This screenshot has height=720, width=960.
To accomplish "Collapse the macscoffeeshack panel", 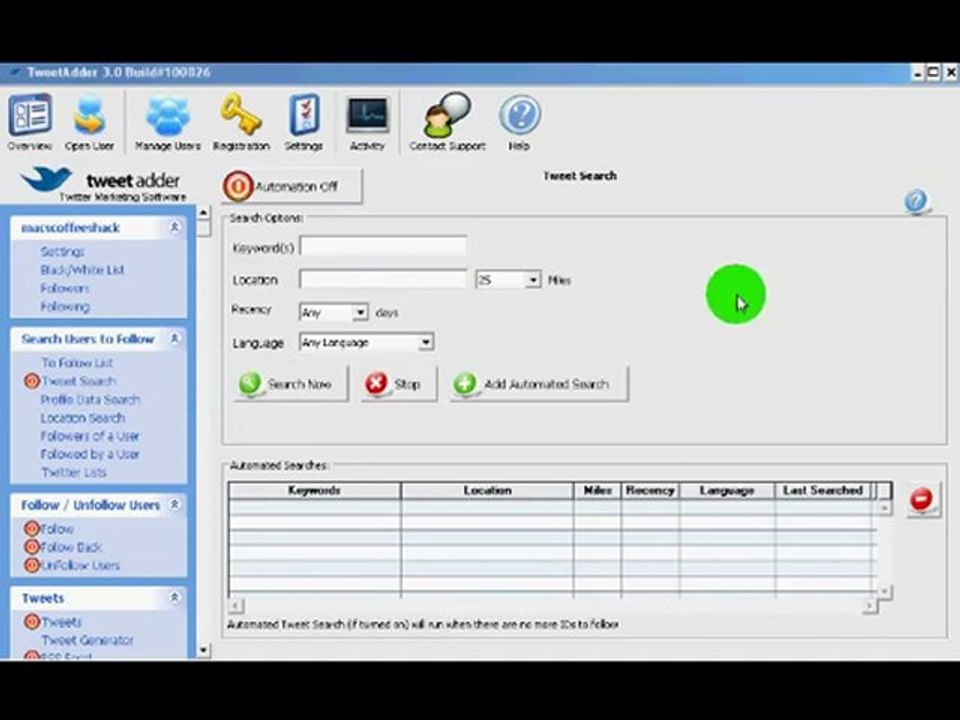I will point(174,227).
